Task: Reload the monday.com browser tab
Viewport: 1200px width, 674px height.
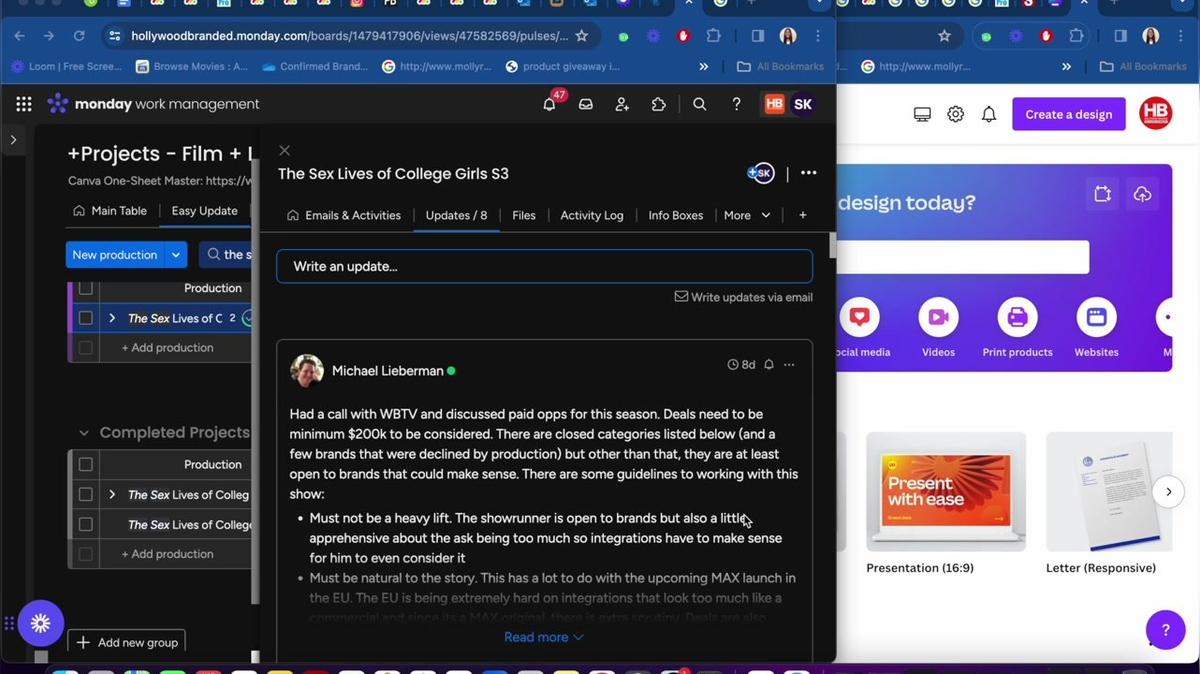Action: [x=79, y=36]
